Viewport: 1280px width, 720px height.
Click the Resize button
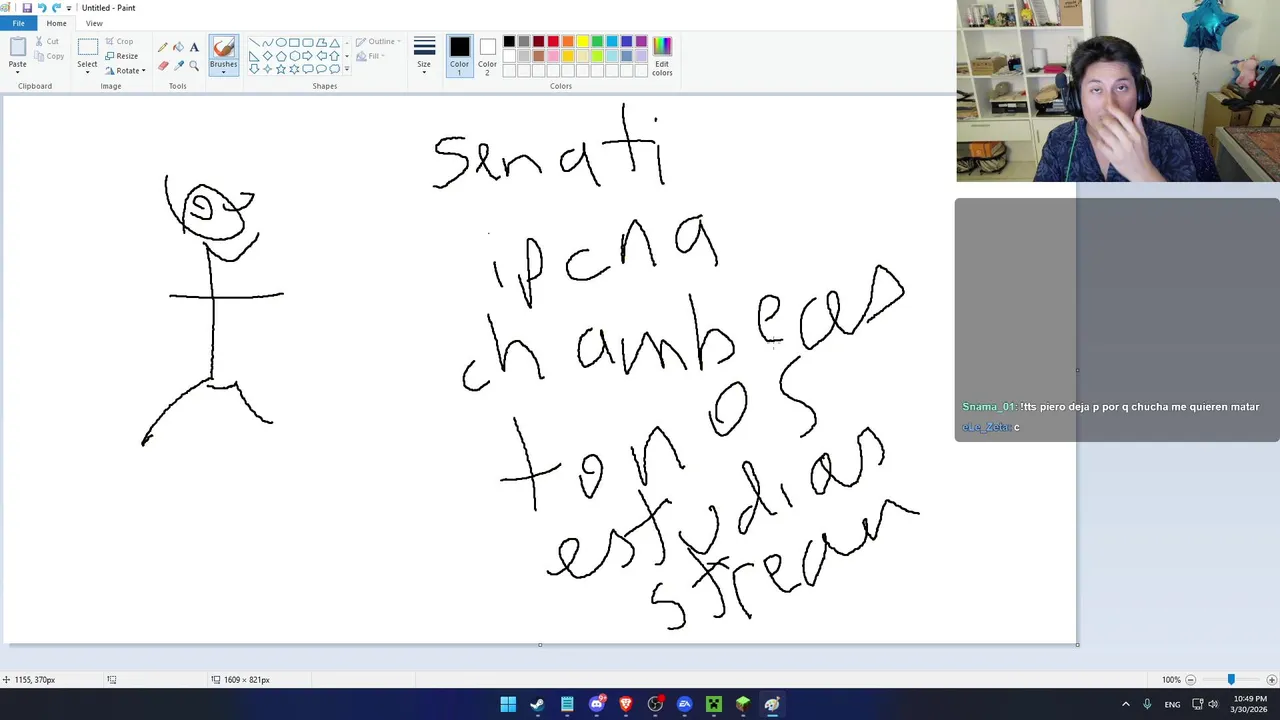tap(121, 56)
